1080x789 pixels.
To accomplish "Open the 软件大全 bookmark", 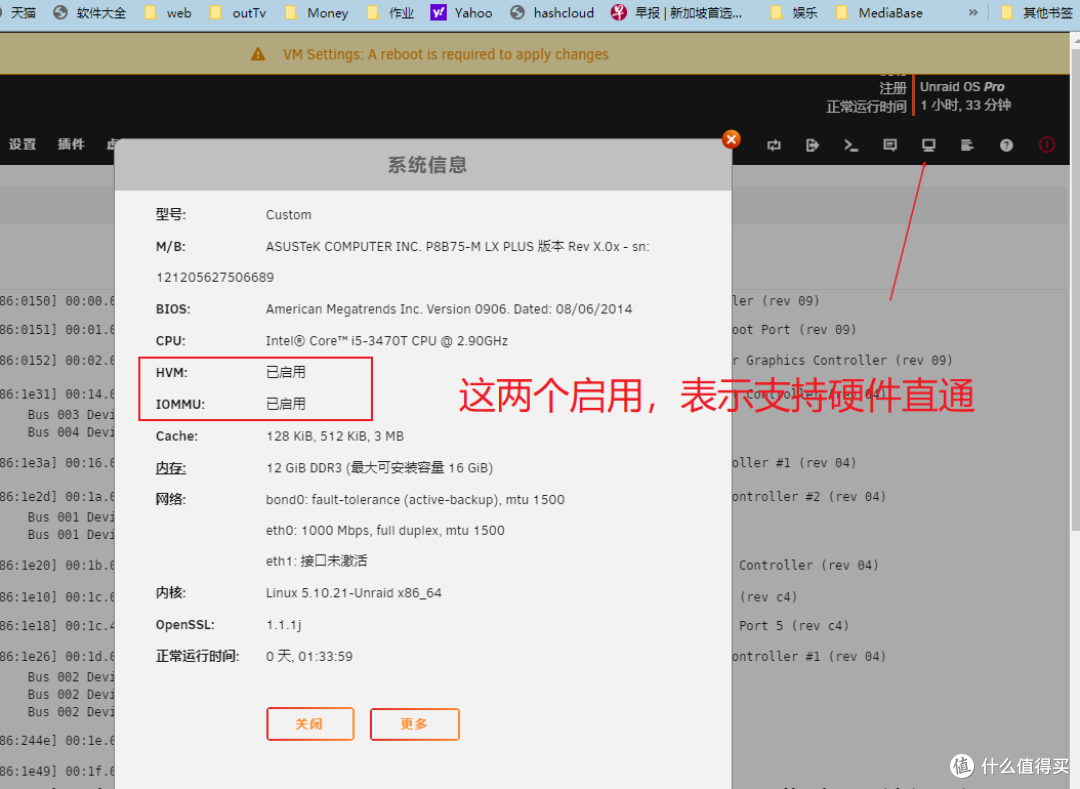I will point(90,12).
